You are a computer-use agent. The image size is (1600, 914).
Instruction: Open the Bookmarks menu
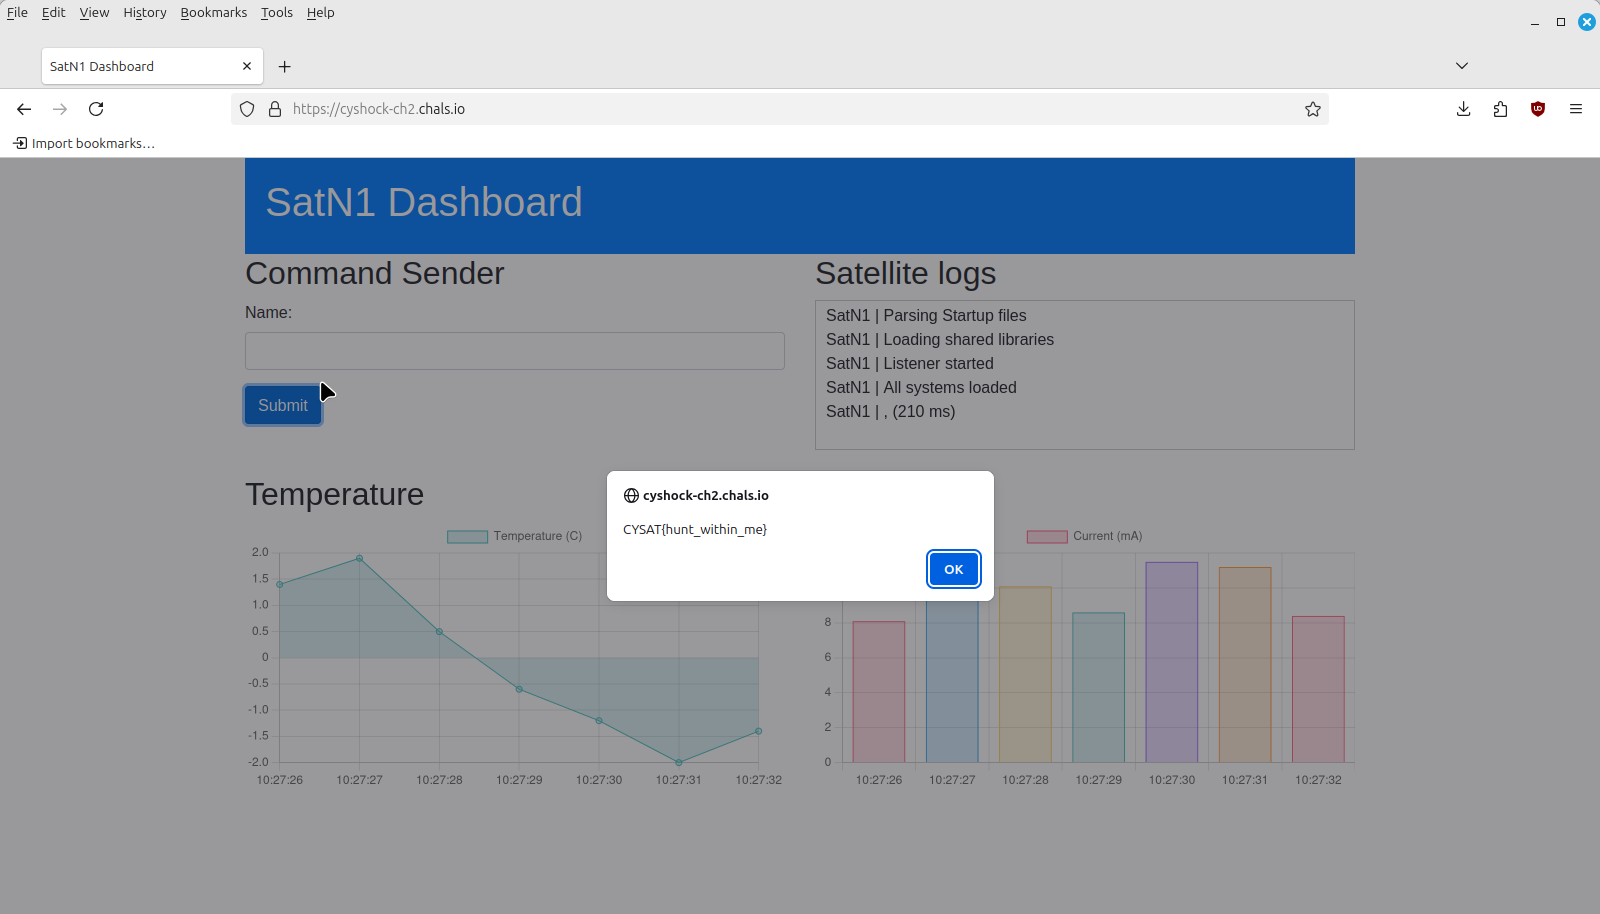(213, 12)
